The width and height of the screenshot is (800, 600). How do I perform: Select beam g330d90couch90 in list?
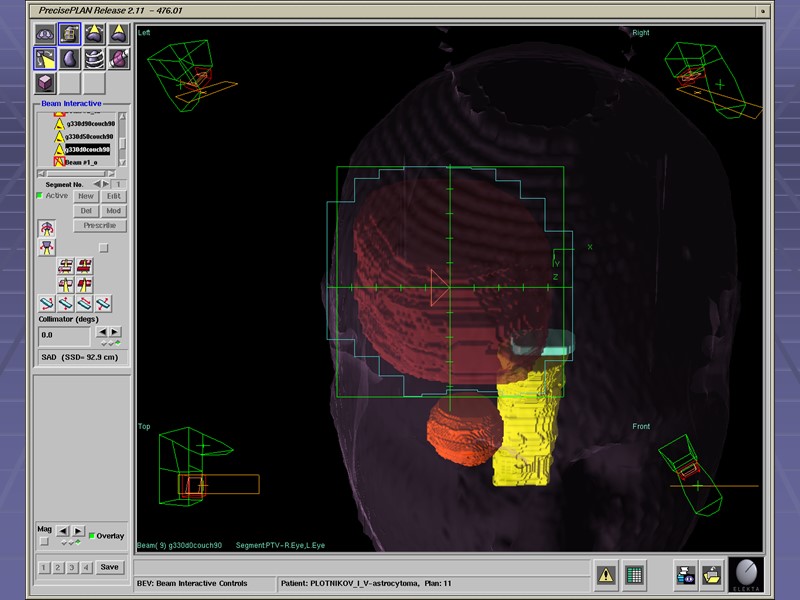[x=90, y=124]
